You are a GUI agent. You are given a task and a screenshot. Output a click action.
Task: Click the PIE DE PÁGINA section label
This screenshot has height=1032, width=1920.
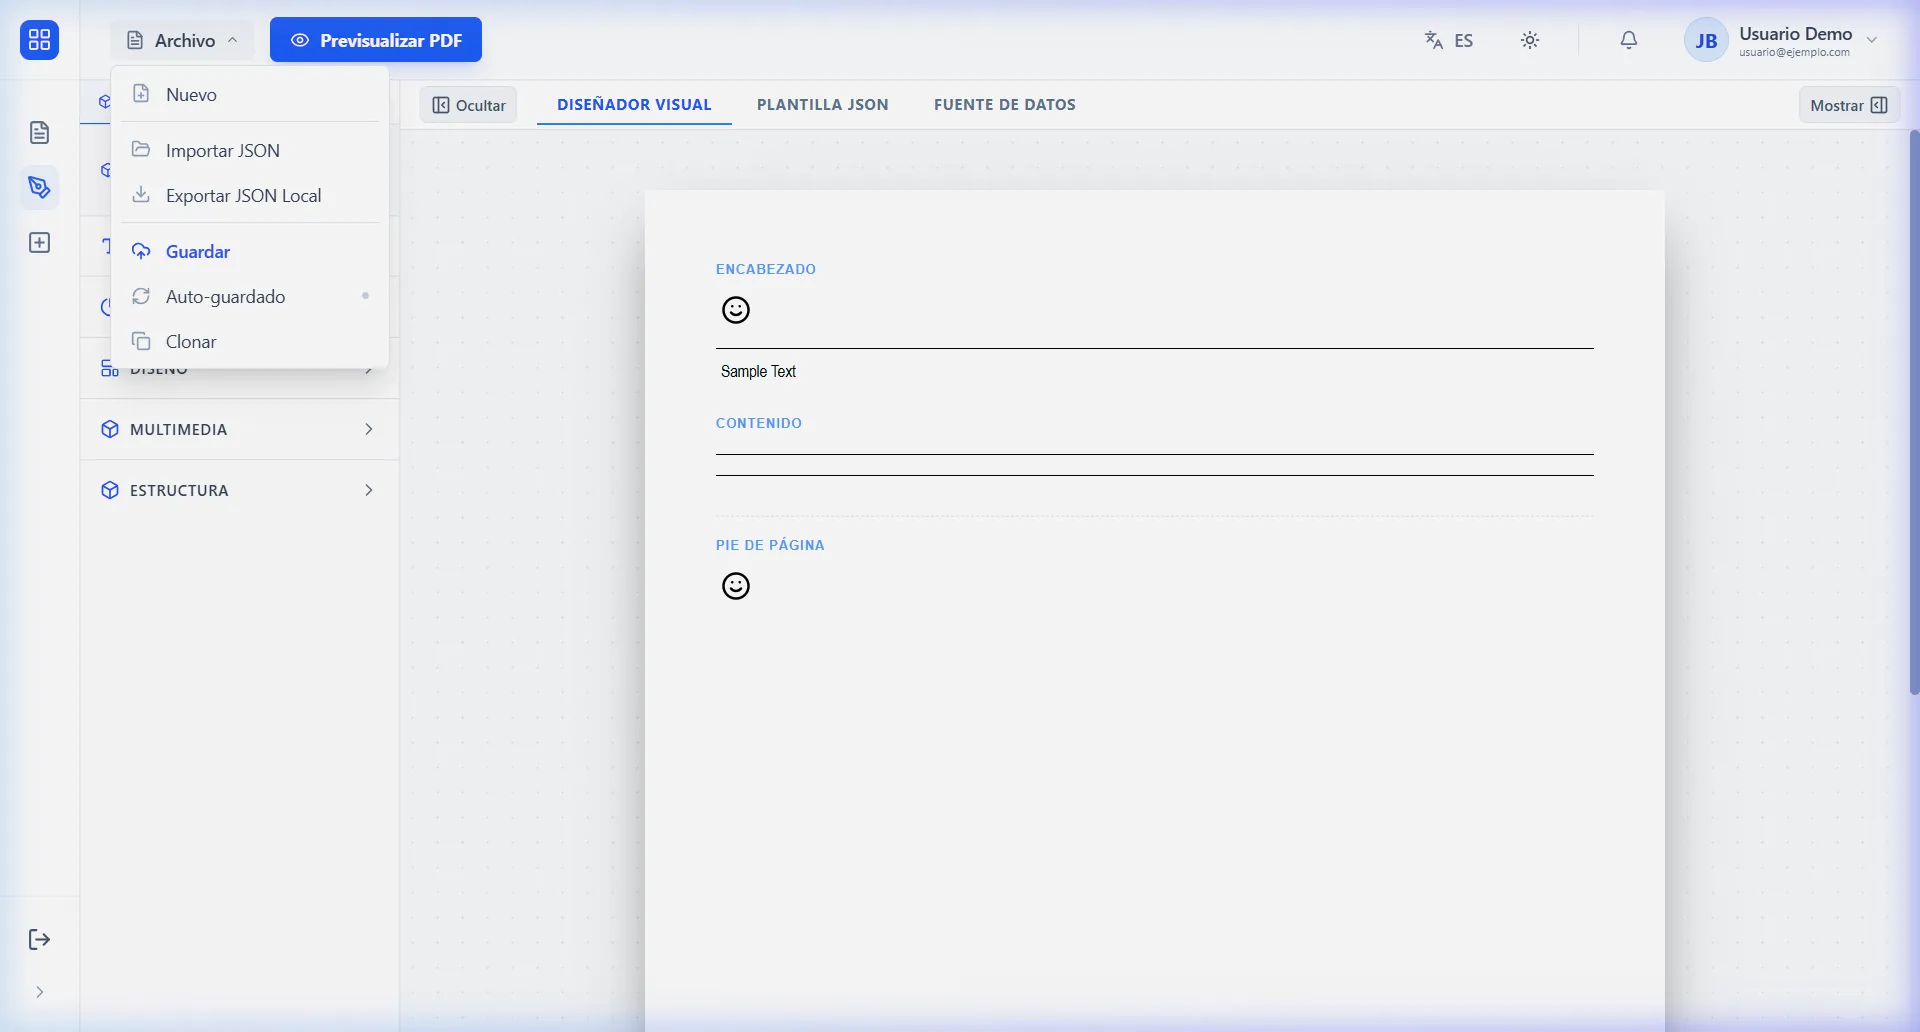[x=770, y=545]
